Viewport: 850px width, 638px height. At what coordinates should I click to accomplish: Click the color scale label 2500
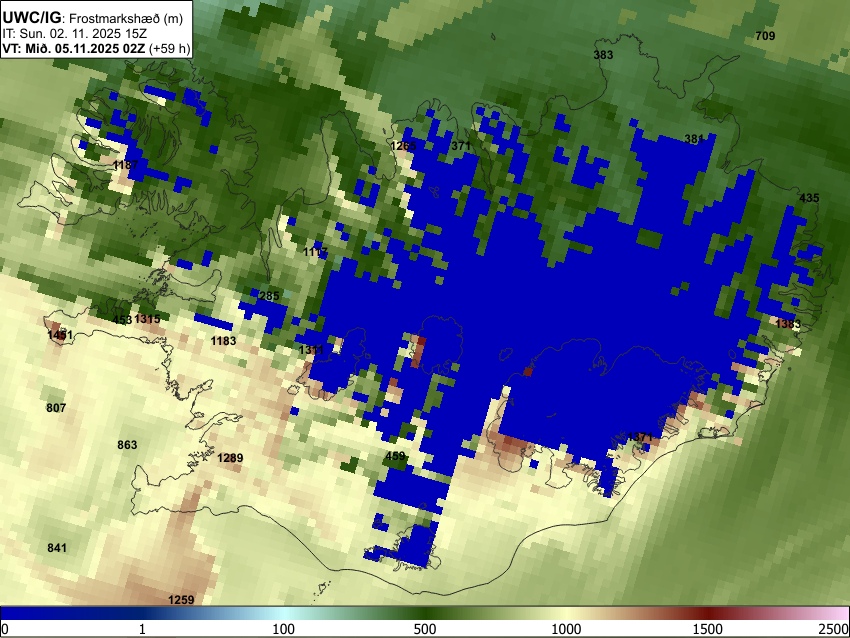pos(835,629)
